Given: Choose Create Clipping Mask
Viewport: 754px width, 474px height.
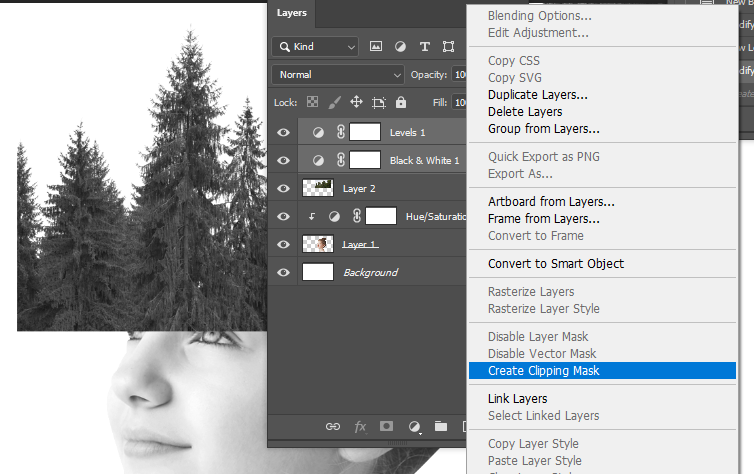Looking at the screenshot, I should tap(602, 371).
